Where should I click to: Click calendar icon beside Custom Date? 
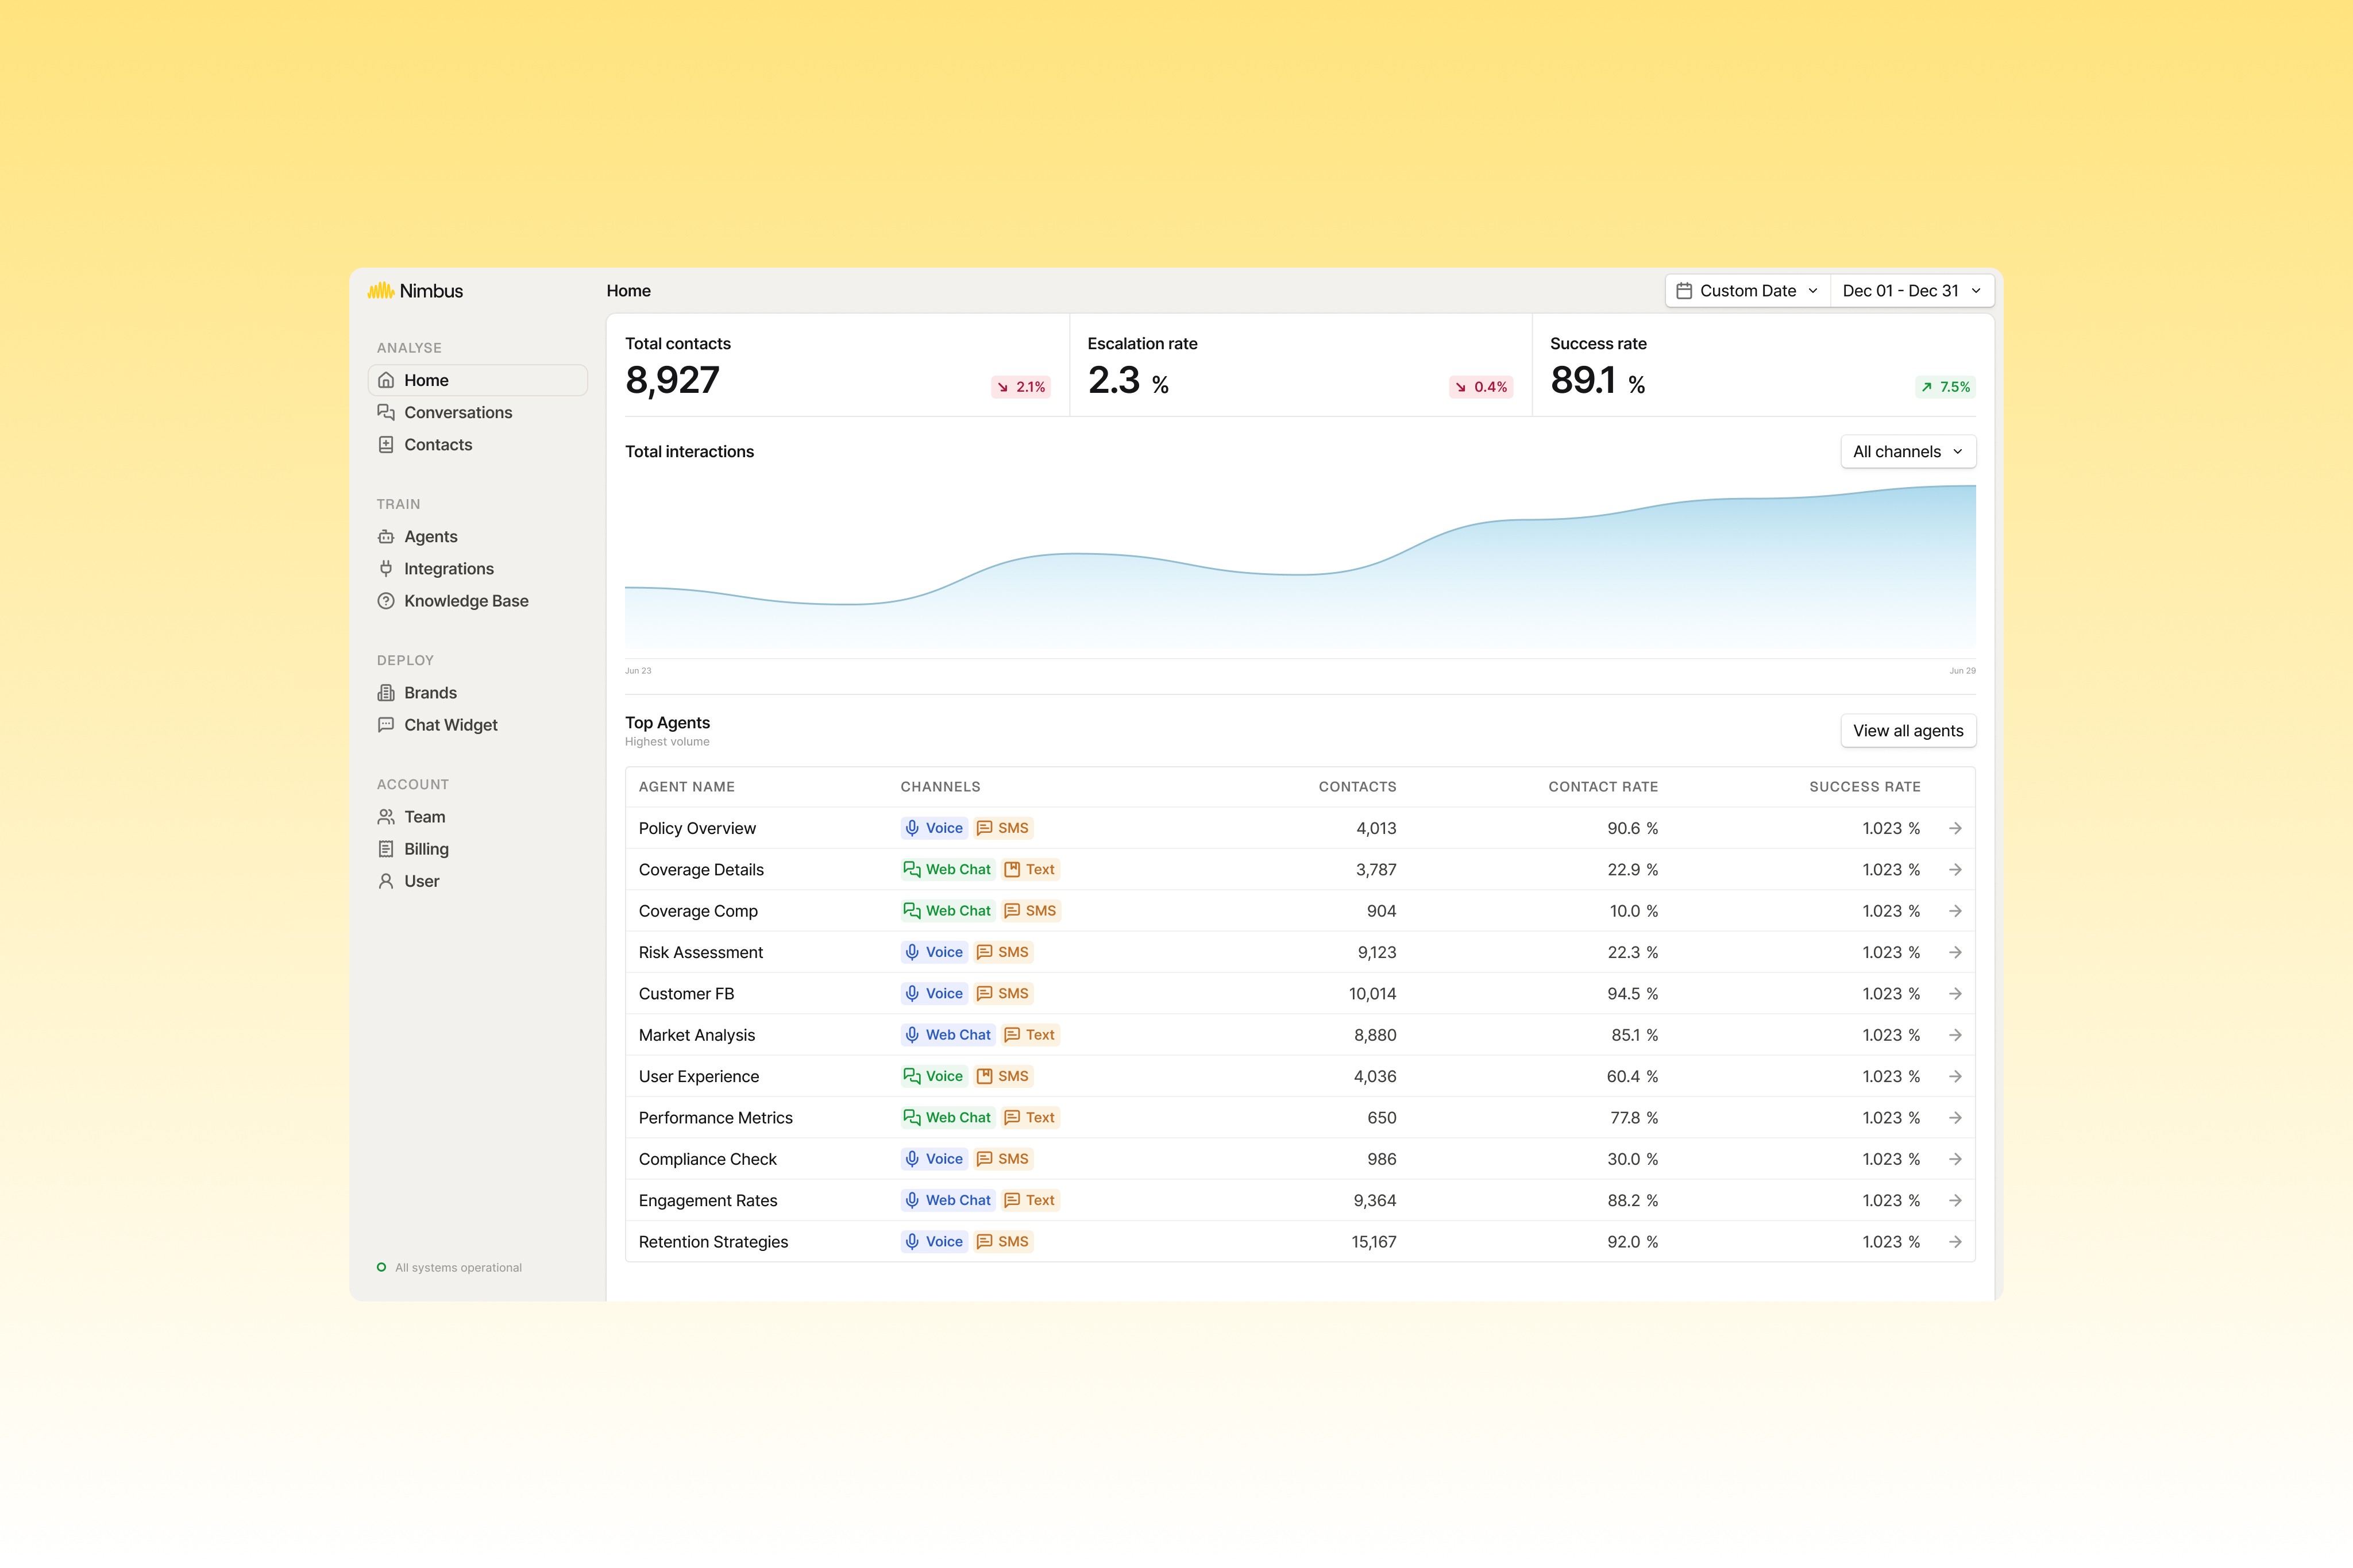coord(1684,291)
